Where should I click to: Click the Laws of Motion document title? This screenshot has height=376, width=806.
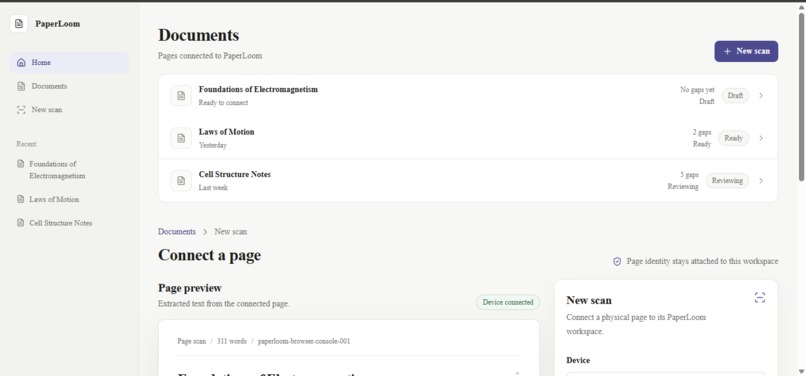[x=227, y=132]
